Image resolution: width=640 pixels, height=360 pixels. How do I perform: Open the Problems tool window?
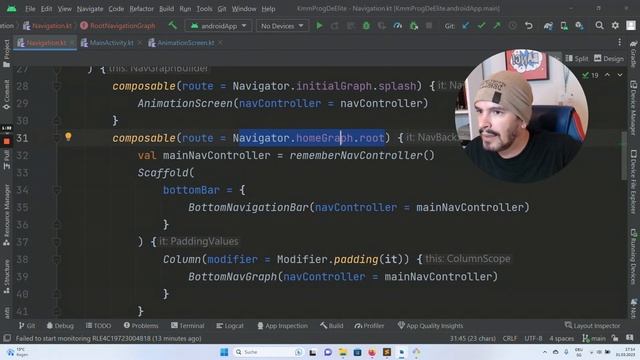click(141, 325)
